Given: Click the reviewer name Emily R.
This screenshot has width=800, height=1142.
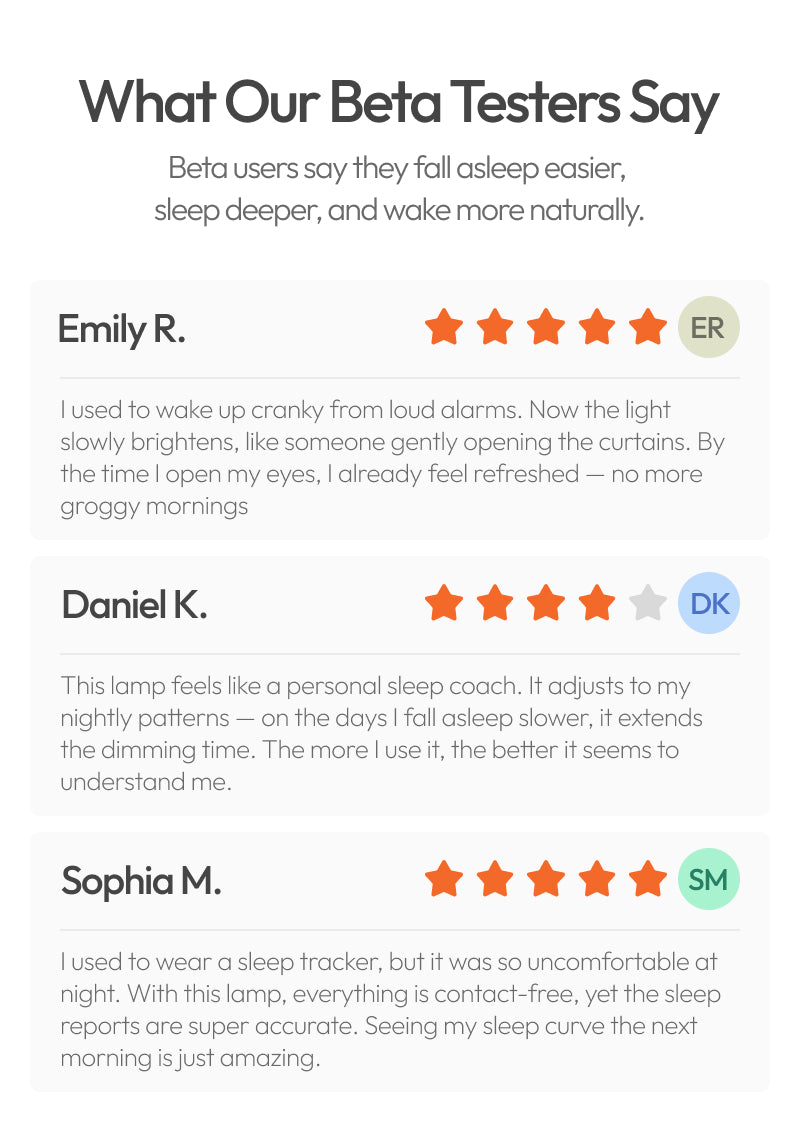Looking at the screenshot, I should (121, 329).
